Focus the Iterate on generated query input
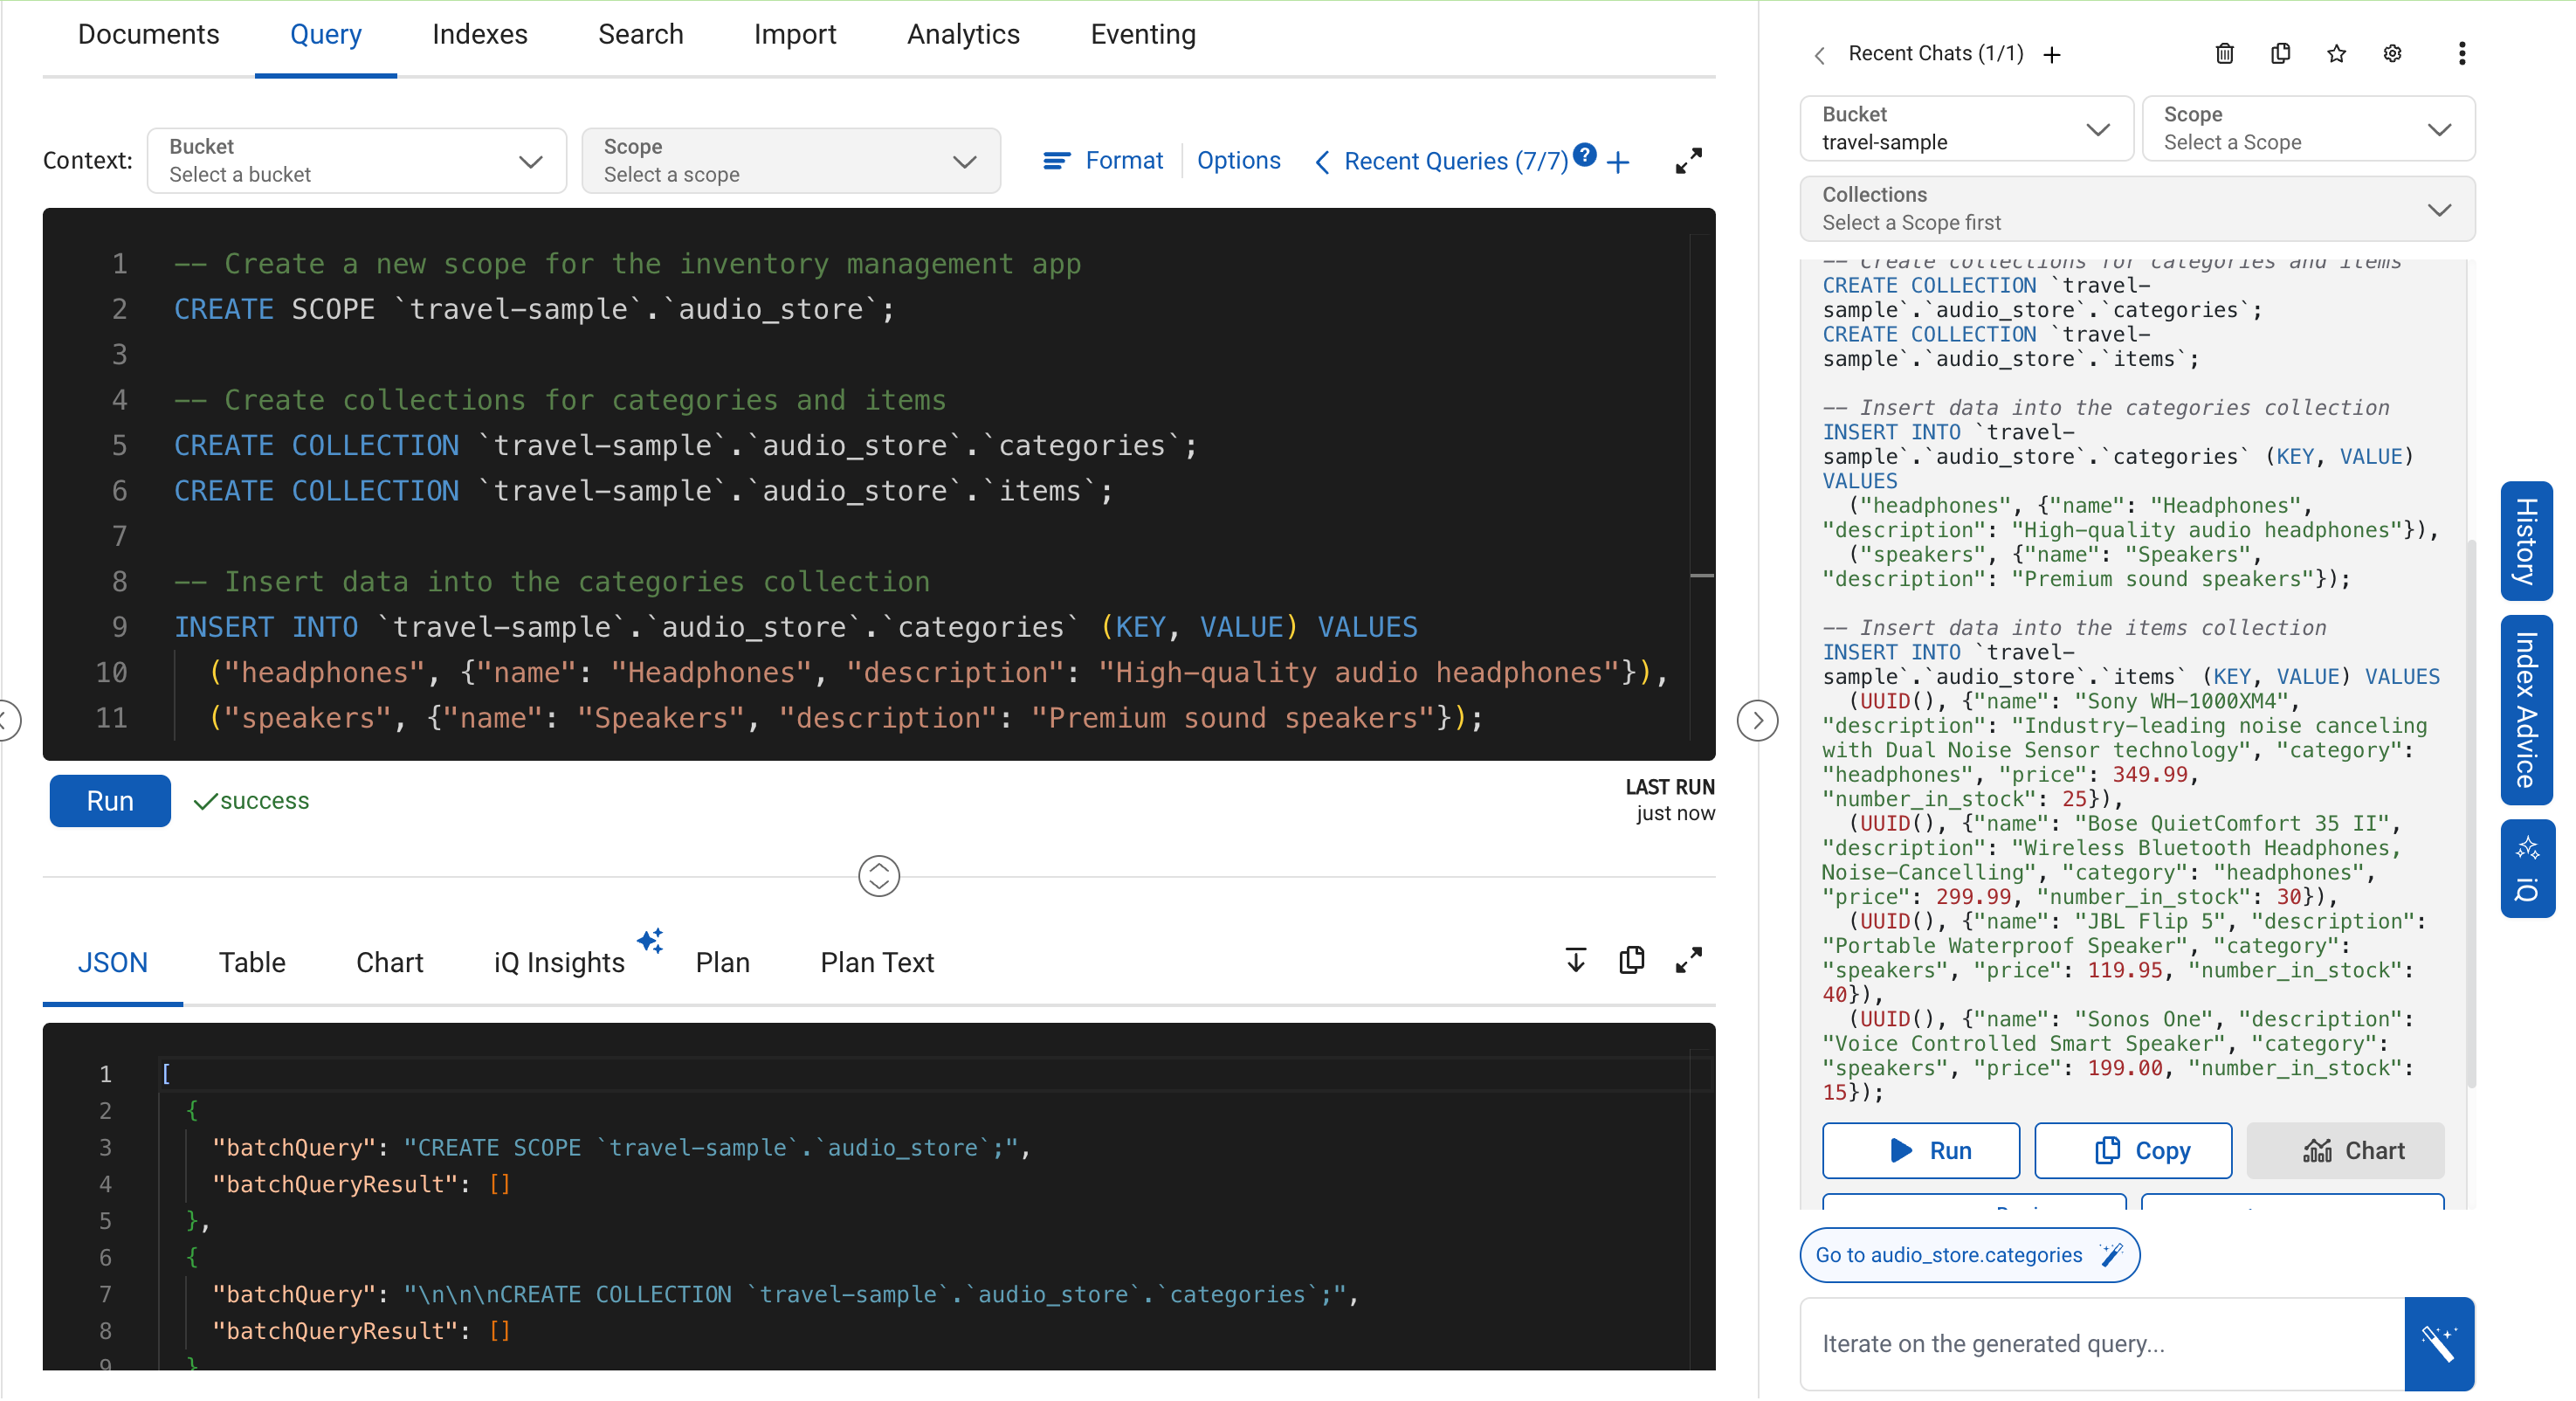Screen dimensions: 2576x1401 pyautogui.click(x=2101, y=1343)
